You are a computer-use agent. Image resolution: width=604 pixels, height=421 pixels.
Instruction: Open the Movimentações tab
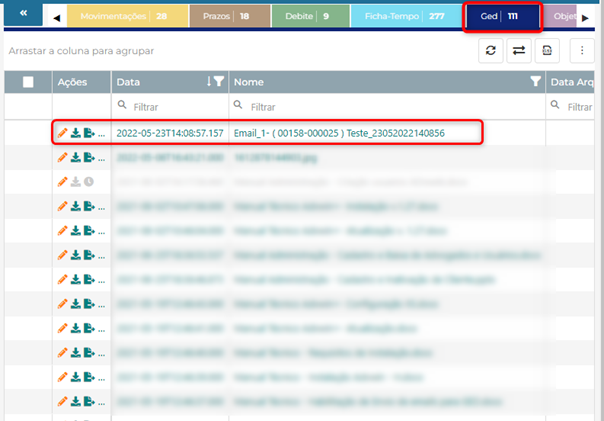pyautogui.click(x=128, y=16)
